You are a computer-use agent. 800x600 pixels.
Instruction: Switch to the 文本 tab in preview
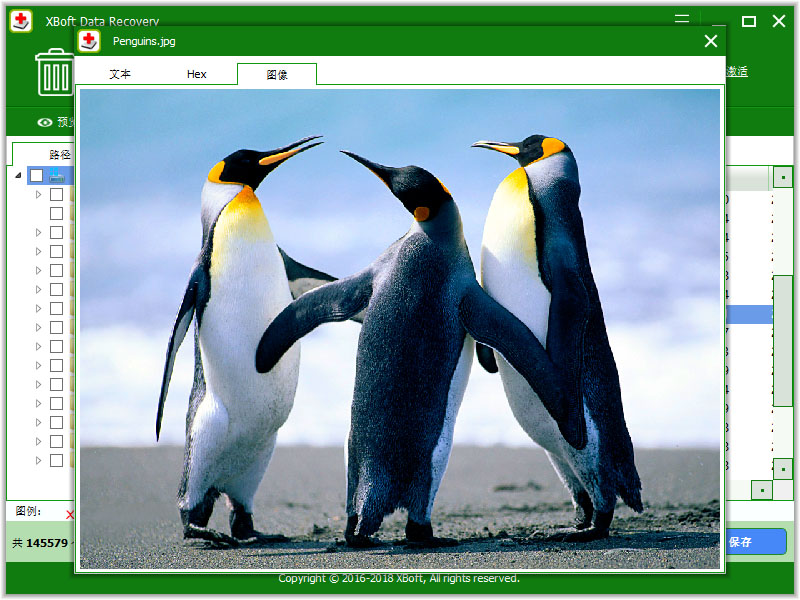point(120,74)
